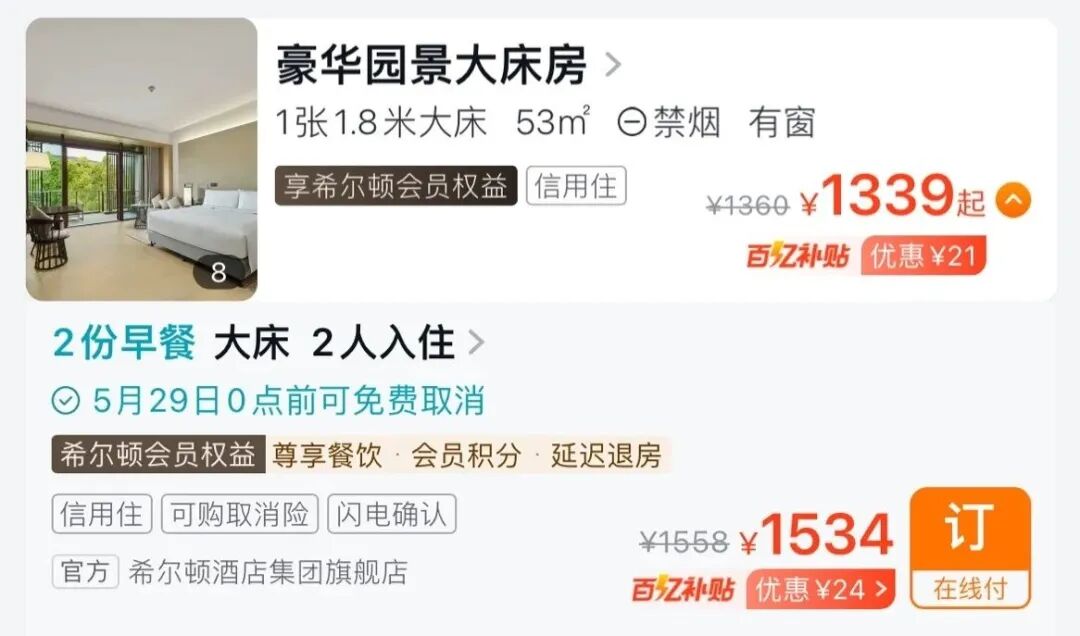Screen dimensions: 1080x636
Task: Tap the 优惠¥21 discount badge
Action: click(924, 256)
